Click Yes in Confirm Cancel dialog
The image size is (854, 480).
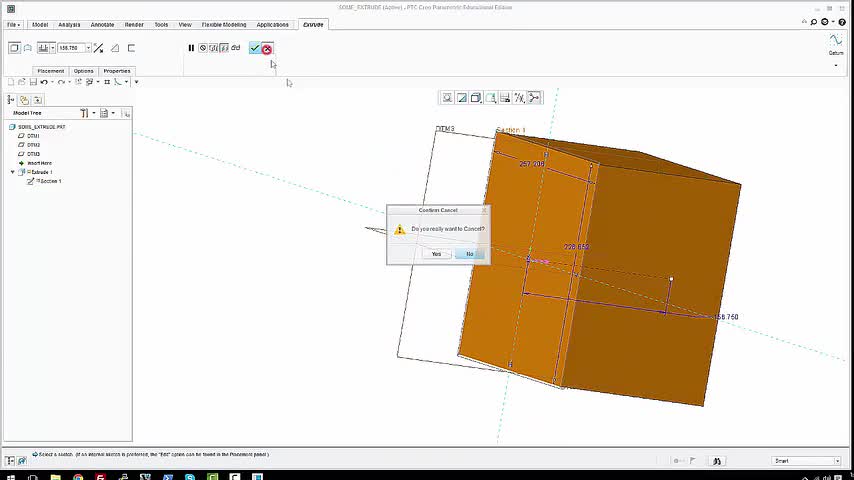tap(436, 254)
